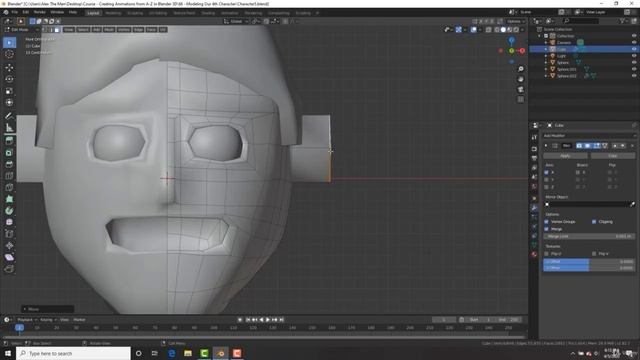This screenshot has width=640, height=360.
Task: Open the Options dropdown in viewport header
Action: coord(516,21)
